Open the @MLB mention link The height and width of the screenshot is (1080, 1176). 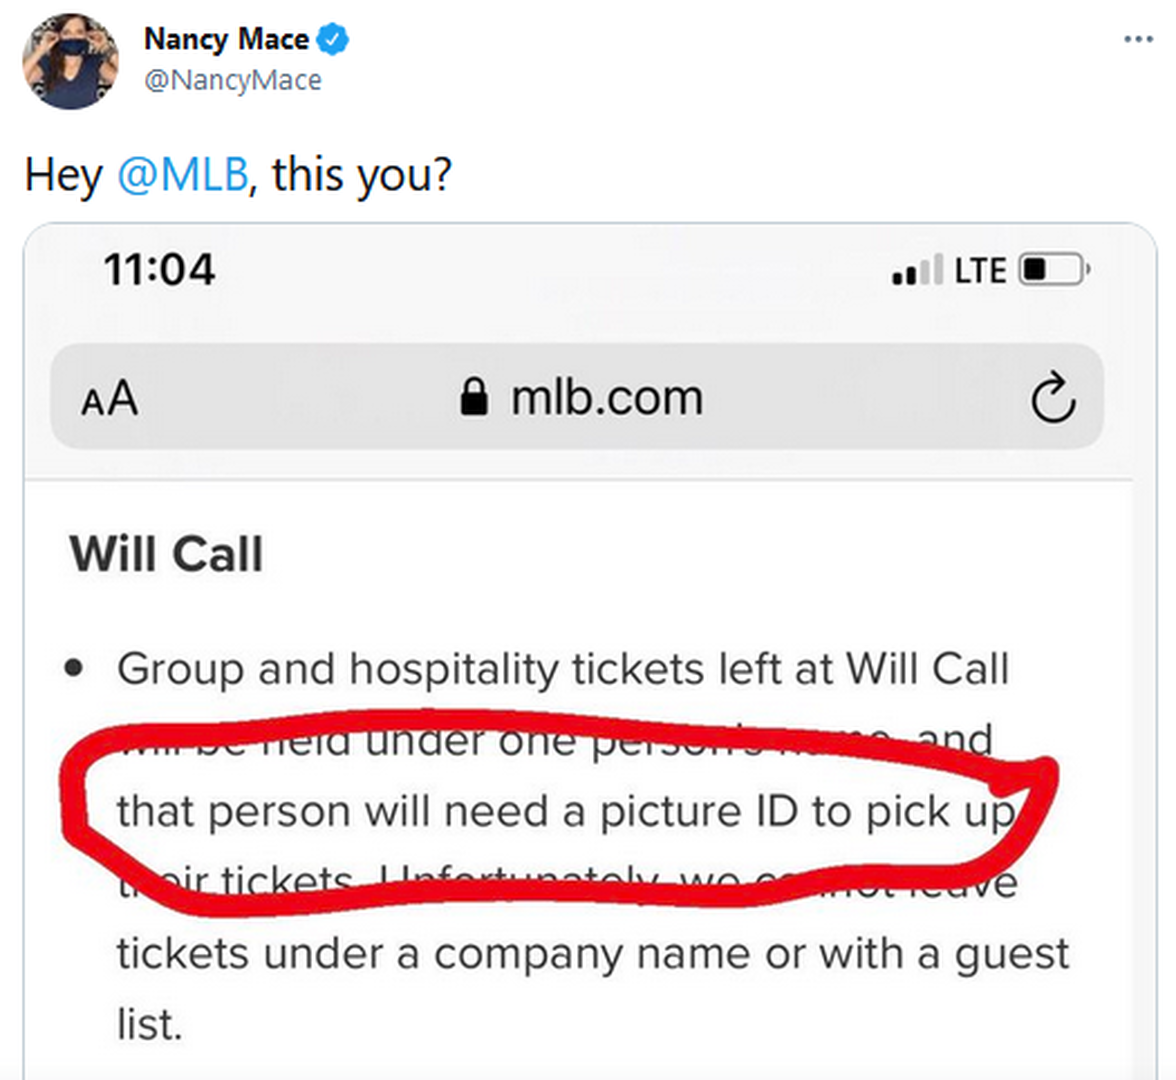pos(182,175)
